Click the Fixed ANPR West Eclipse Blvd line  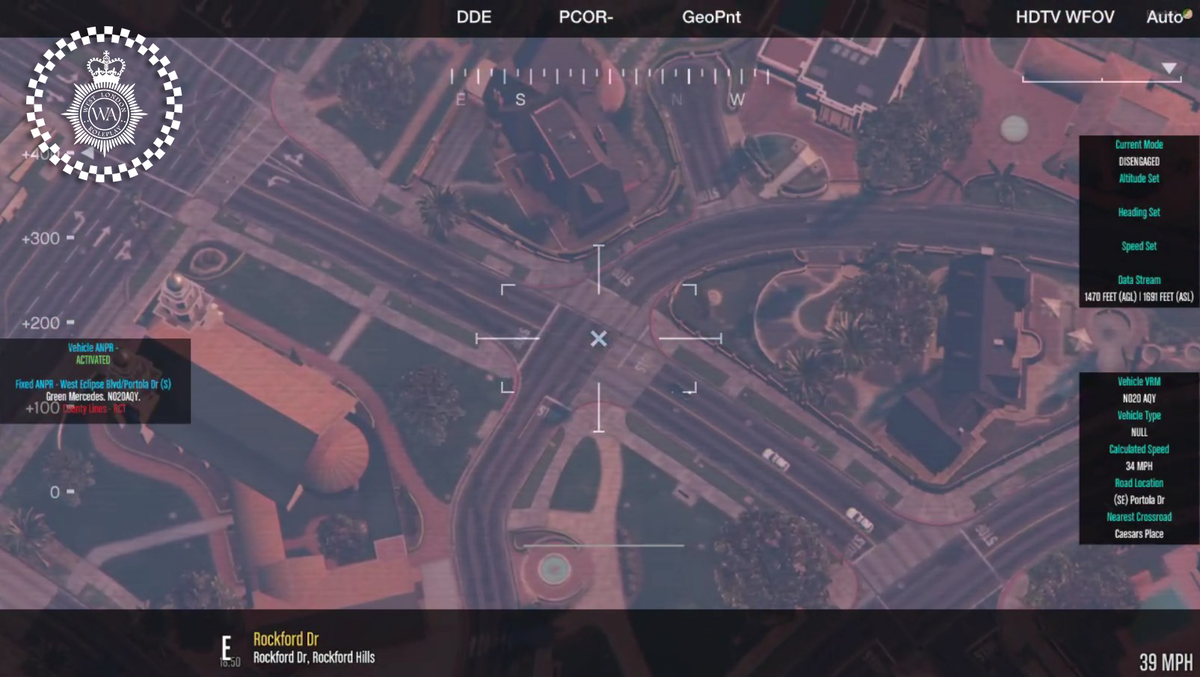click(x=93, y=384)
